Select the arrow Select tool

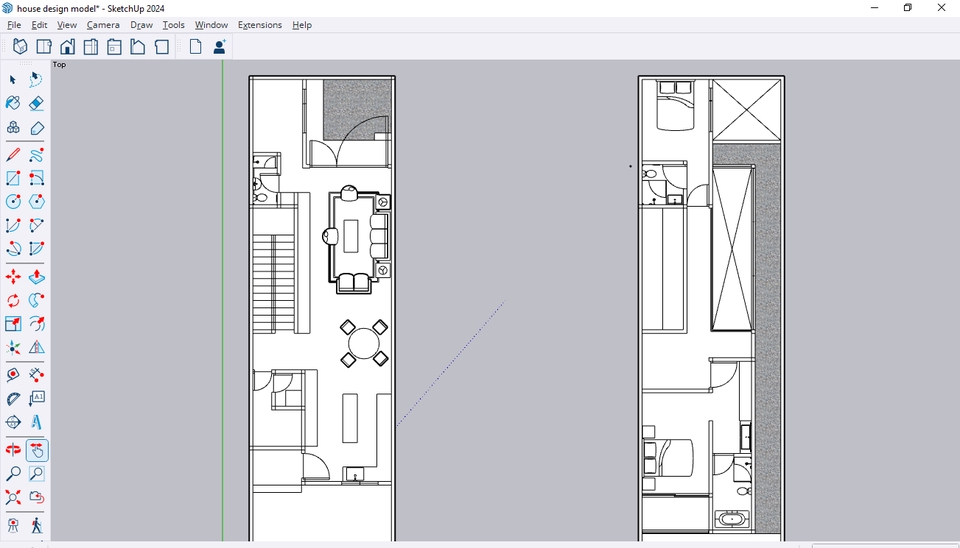pos(13,80)
